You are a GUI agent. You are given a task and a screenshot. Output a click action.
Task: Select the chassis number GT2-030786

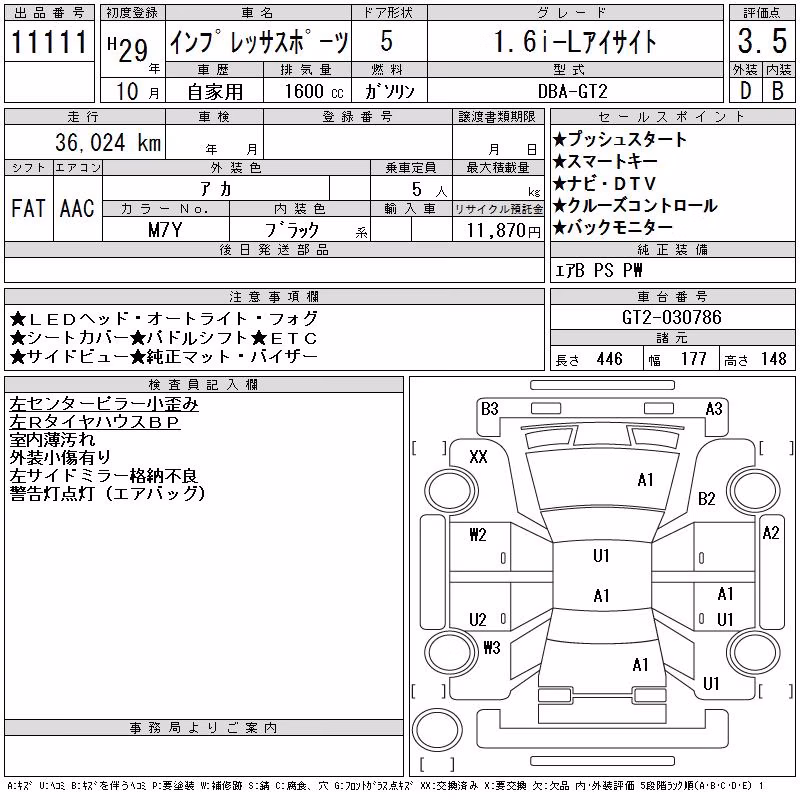(x=672, y=317)
